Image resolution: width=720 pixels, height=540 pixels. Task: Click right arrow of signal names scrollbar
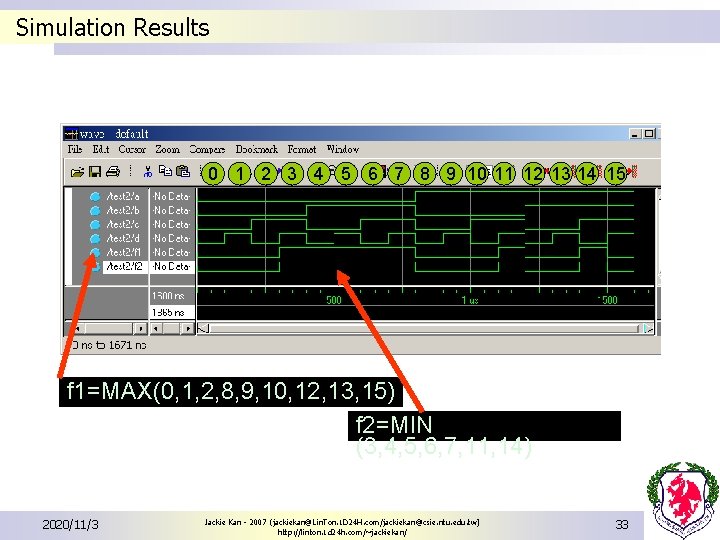tap(141, 328)
